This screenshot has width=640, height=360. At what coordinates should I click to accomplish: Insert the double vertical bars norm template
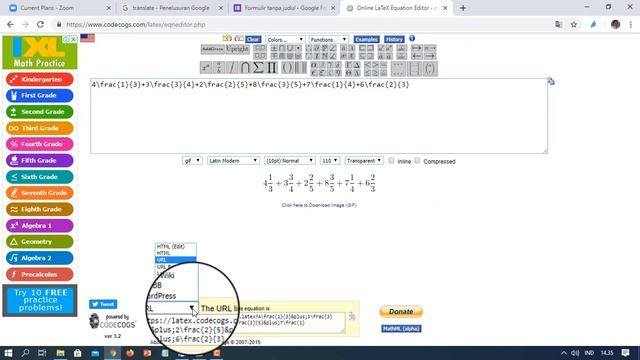click(x=300, y=68)
